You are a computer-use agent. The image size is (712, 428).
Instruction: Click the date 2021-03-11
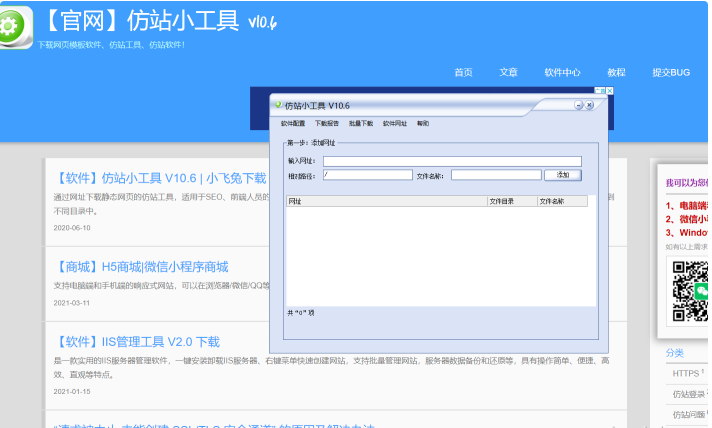[x=72, y=303]
